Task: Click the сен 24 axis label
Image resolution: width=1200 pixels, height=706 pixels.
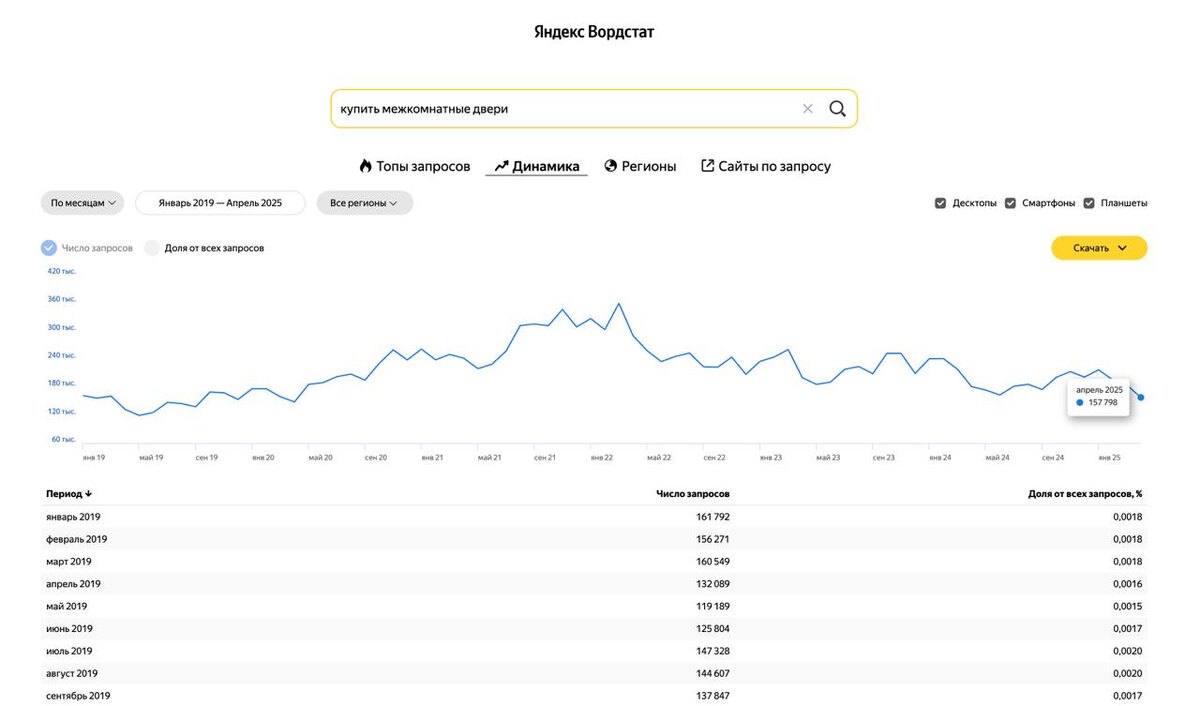Action: coord(1053,457)
